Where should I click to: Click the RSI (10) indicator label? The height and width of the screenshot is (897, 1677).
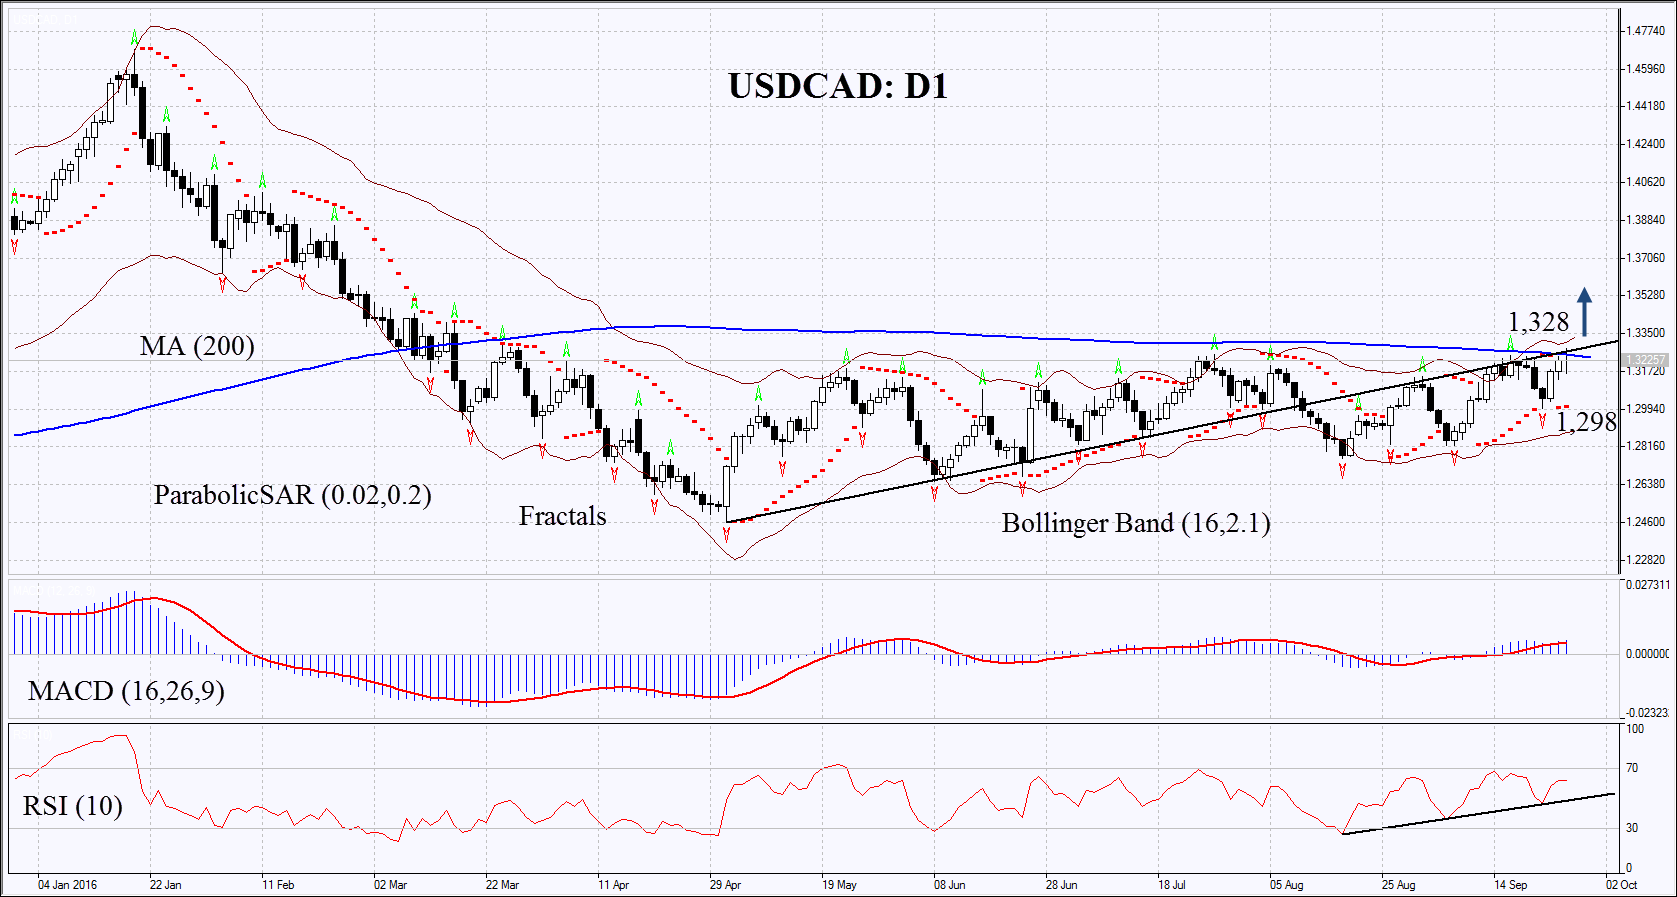tap(72, 806)
